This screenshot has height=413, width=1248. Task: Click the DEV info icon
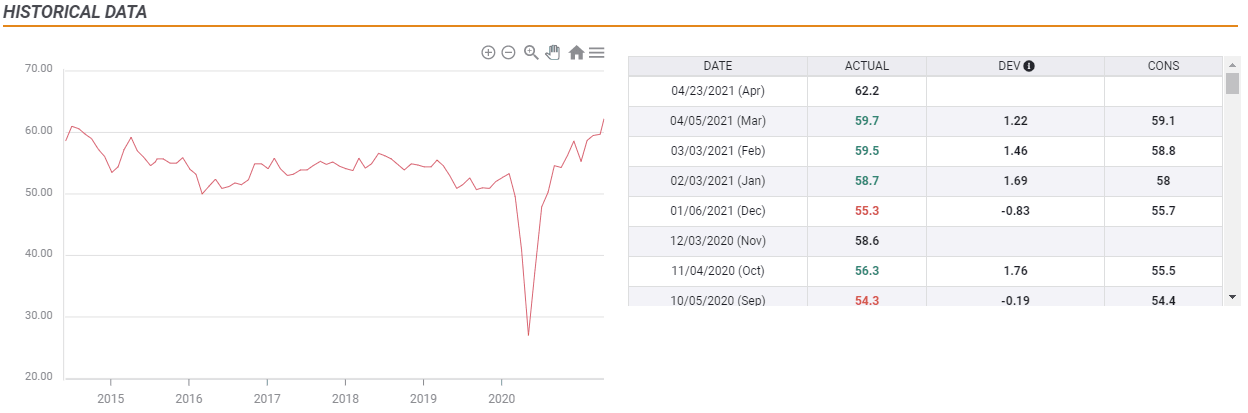[x=1029, y=66]
